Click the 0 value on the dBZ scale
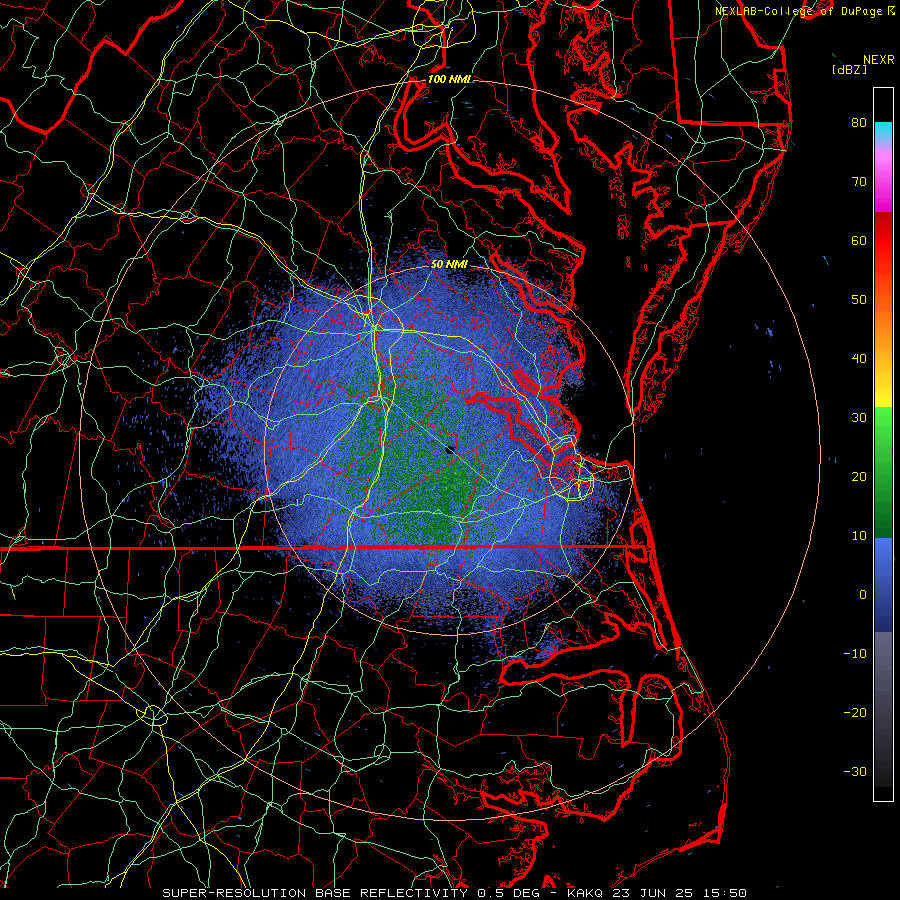The width and height of the screenshot is (900, 900). click(x=863, y=595)
